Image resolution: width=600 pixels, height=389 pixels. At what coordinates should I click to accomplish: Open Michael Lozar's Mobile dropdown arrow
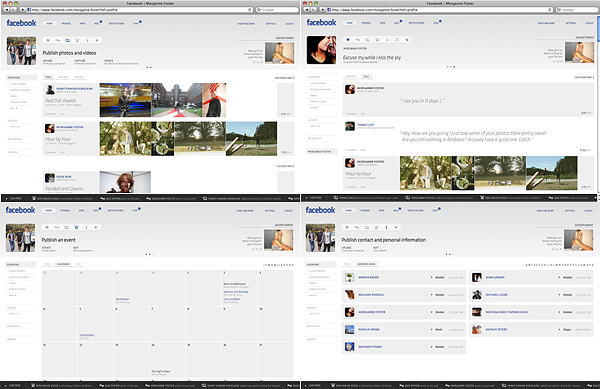[x=559, y=295]
